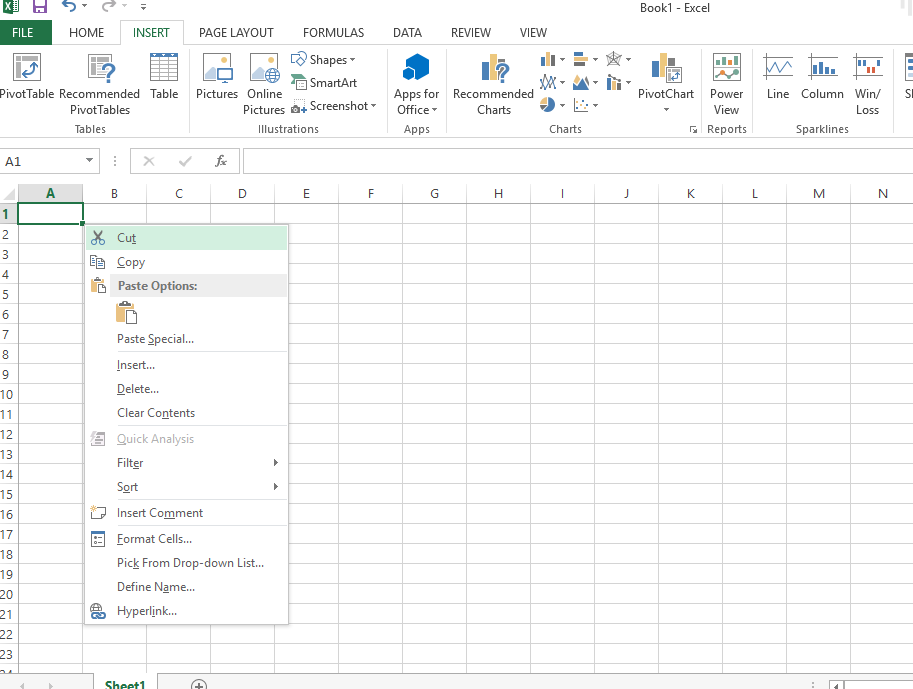Screen dimensions: 913x689
Task: Click the Save icon in quick access
Action: pos(40,7)
